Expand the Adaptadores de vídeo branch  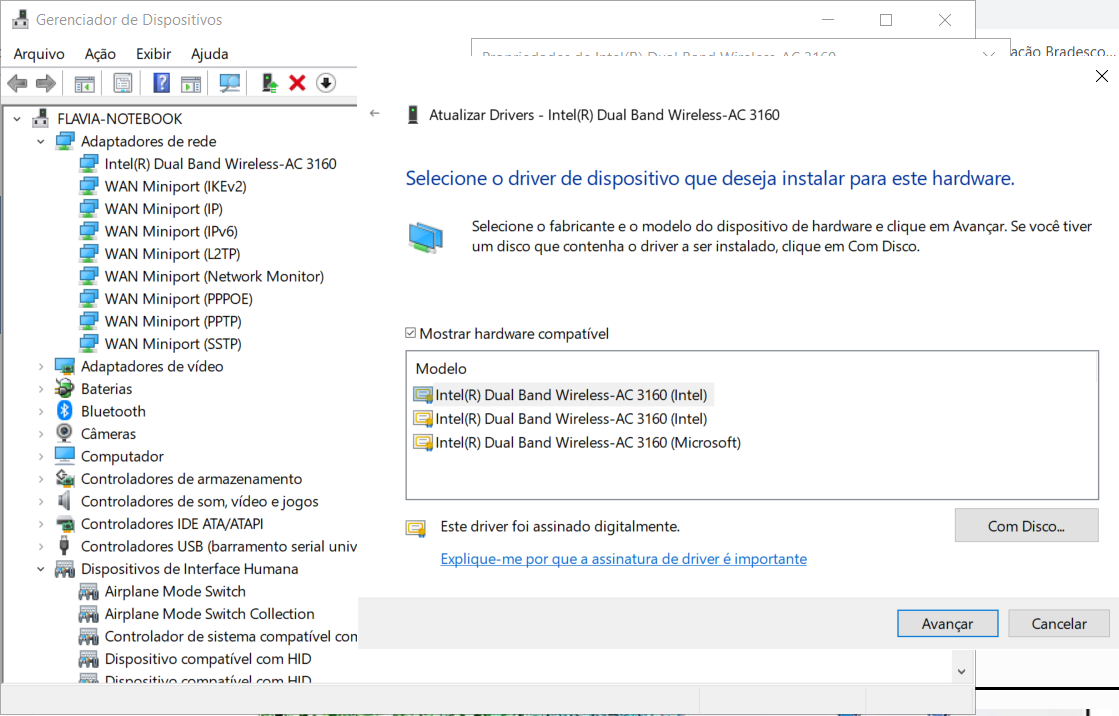point(41,366)
